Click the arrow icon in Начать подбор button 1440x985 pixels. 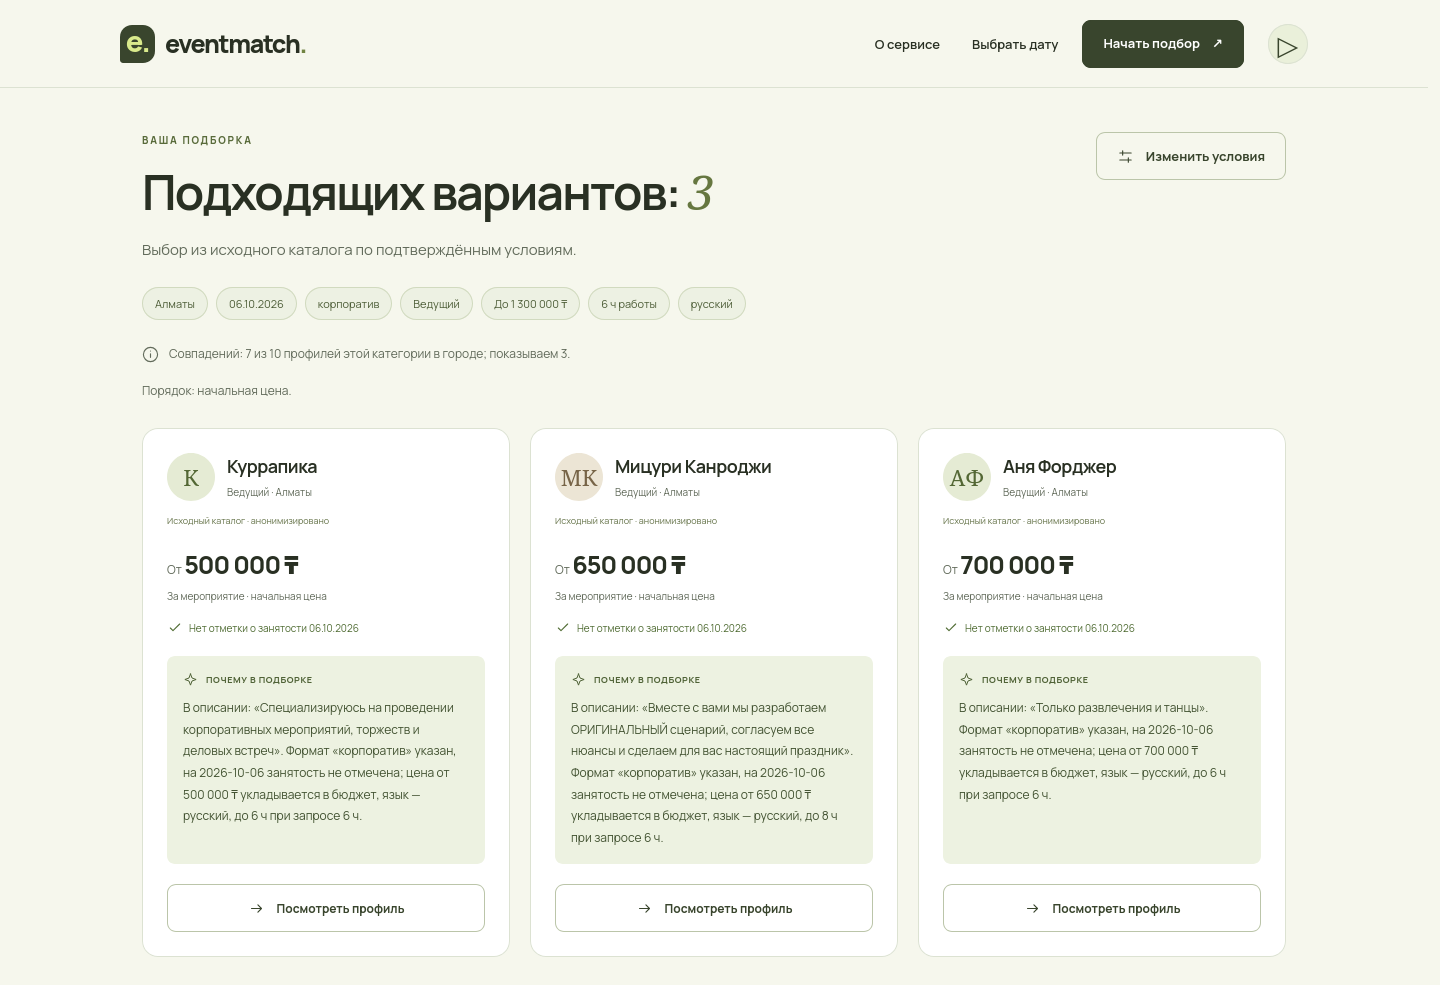[x=1217, y=44]
